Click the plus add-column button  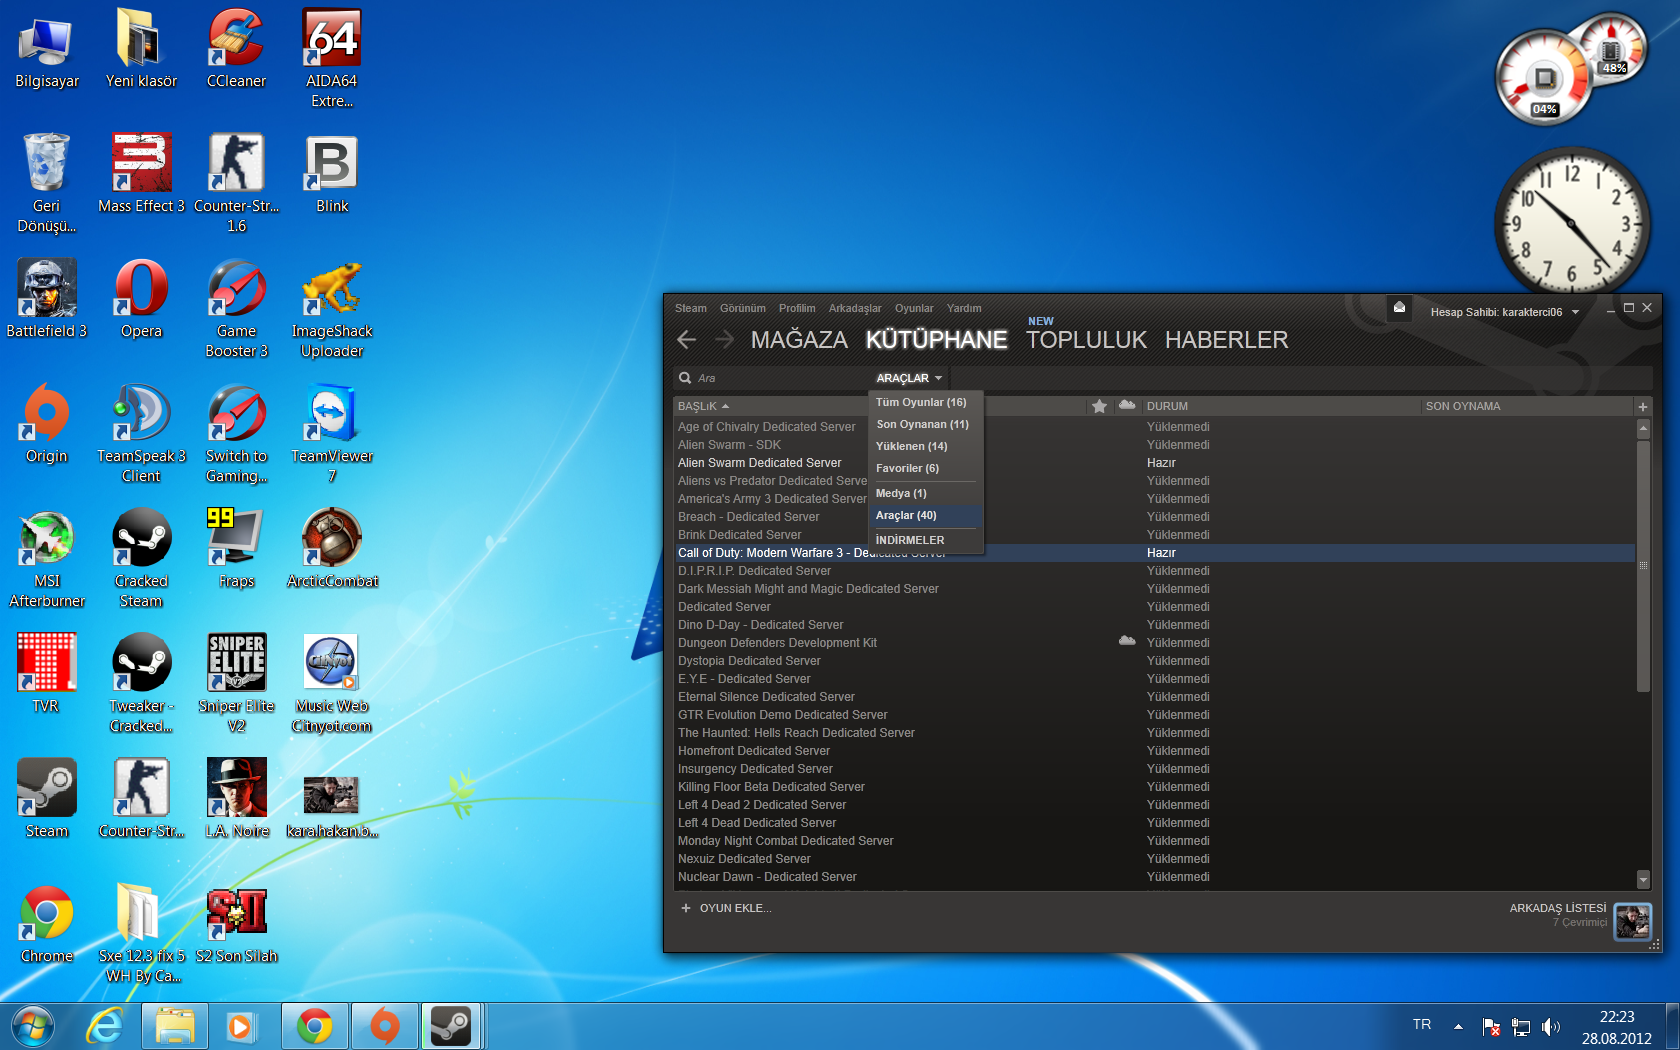click(1642, 406)
